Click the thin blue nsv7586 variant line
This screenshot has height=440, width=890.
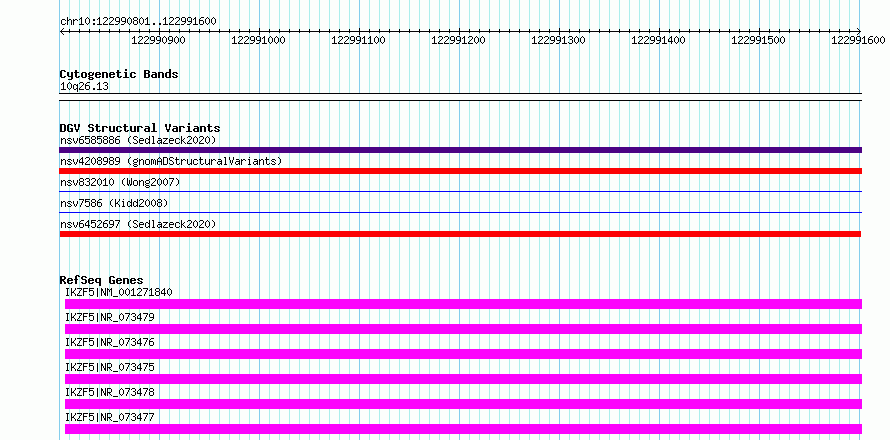pyautogui.click(x=460, y=213)
